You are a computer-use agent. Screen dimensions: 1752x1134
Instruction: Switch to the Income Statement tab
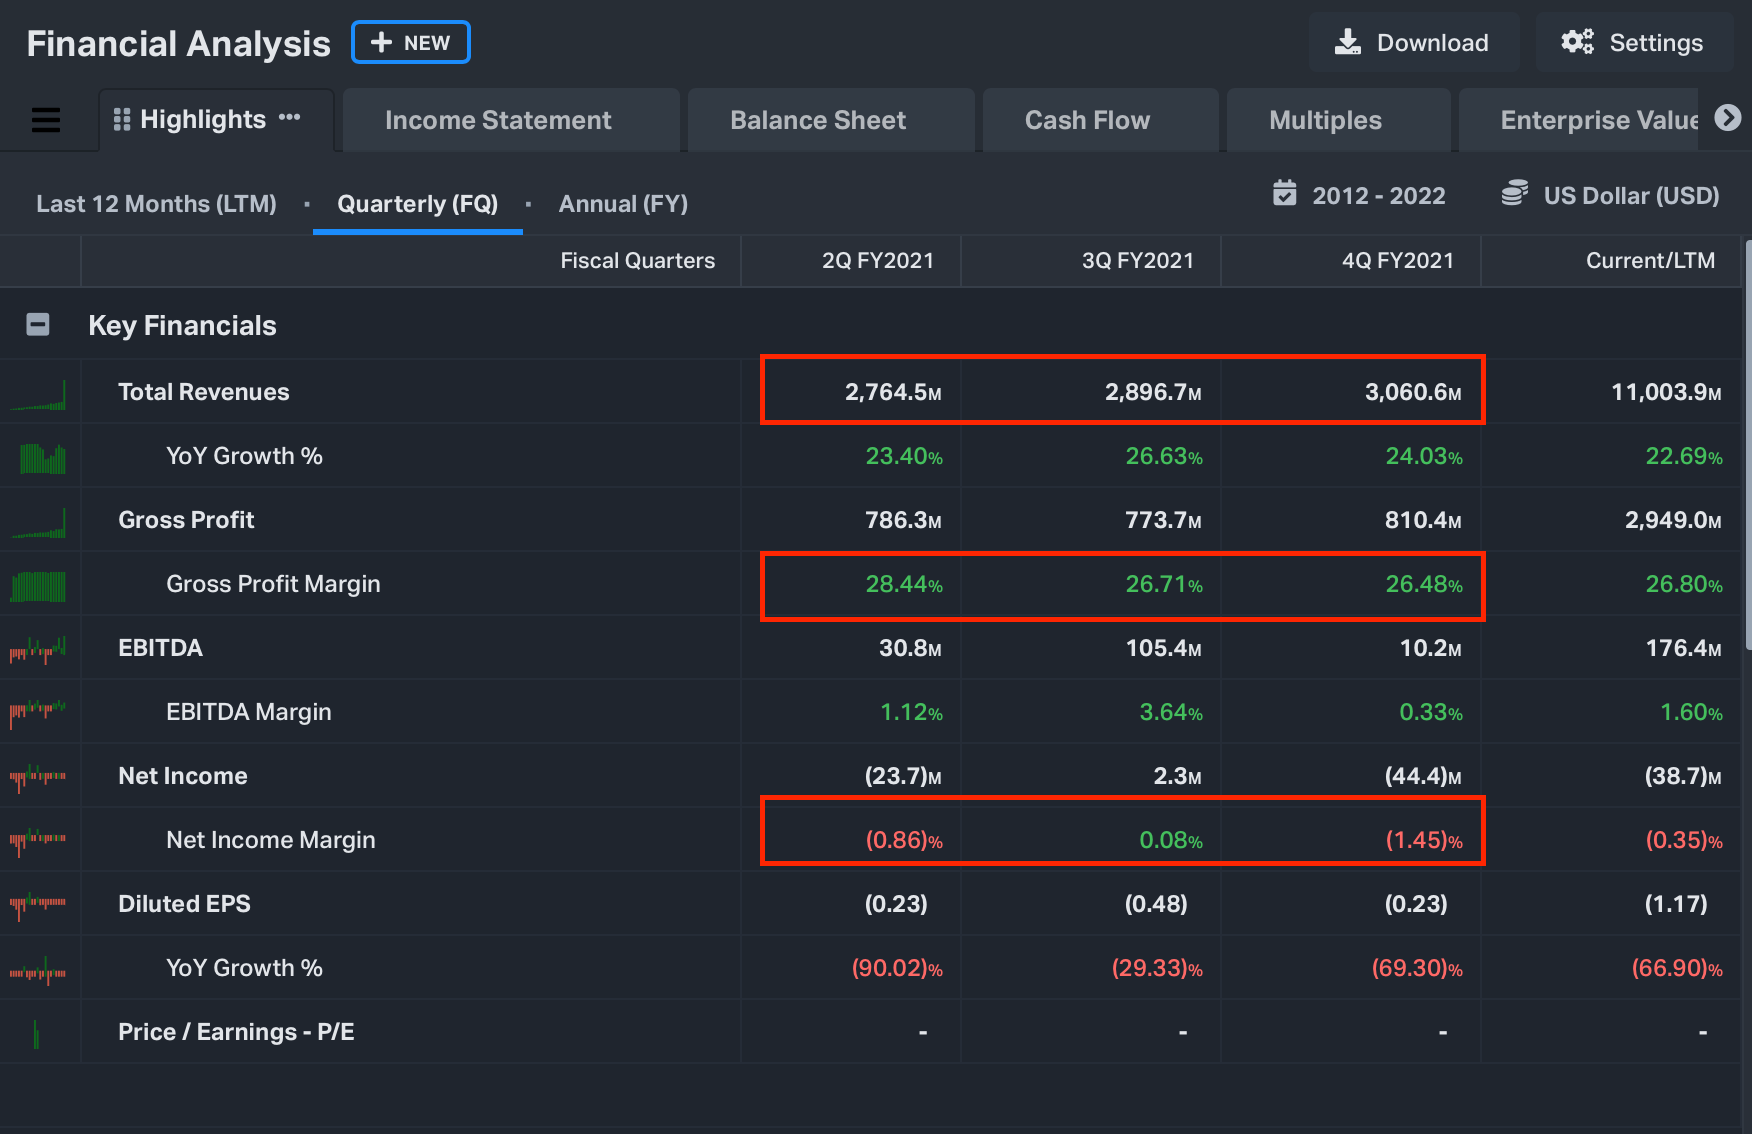(498, 121)
